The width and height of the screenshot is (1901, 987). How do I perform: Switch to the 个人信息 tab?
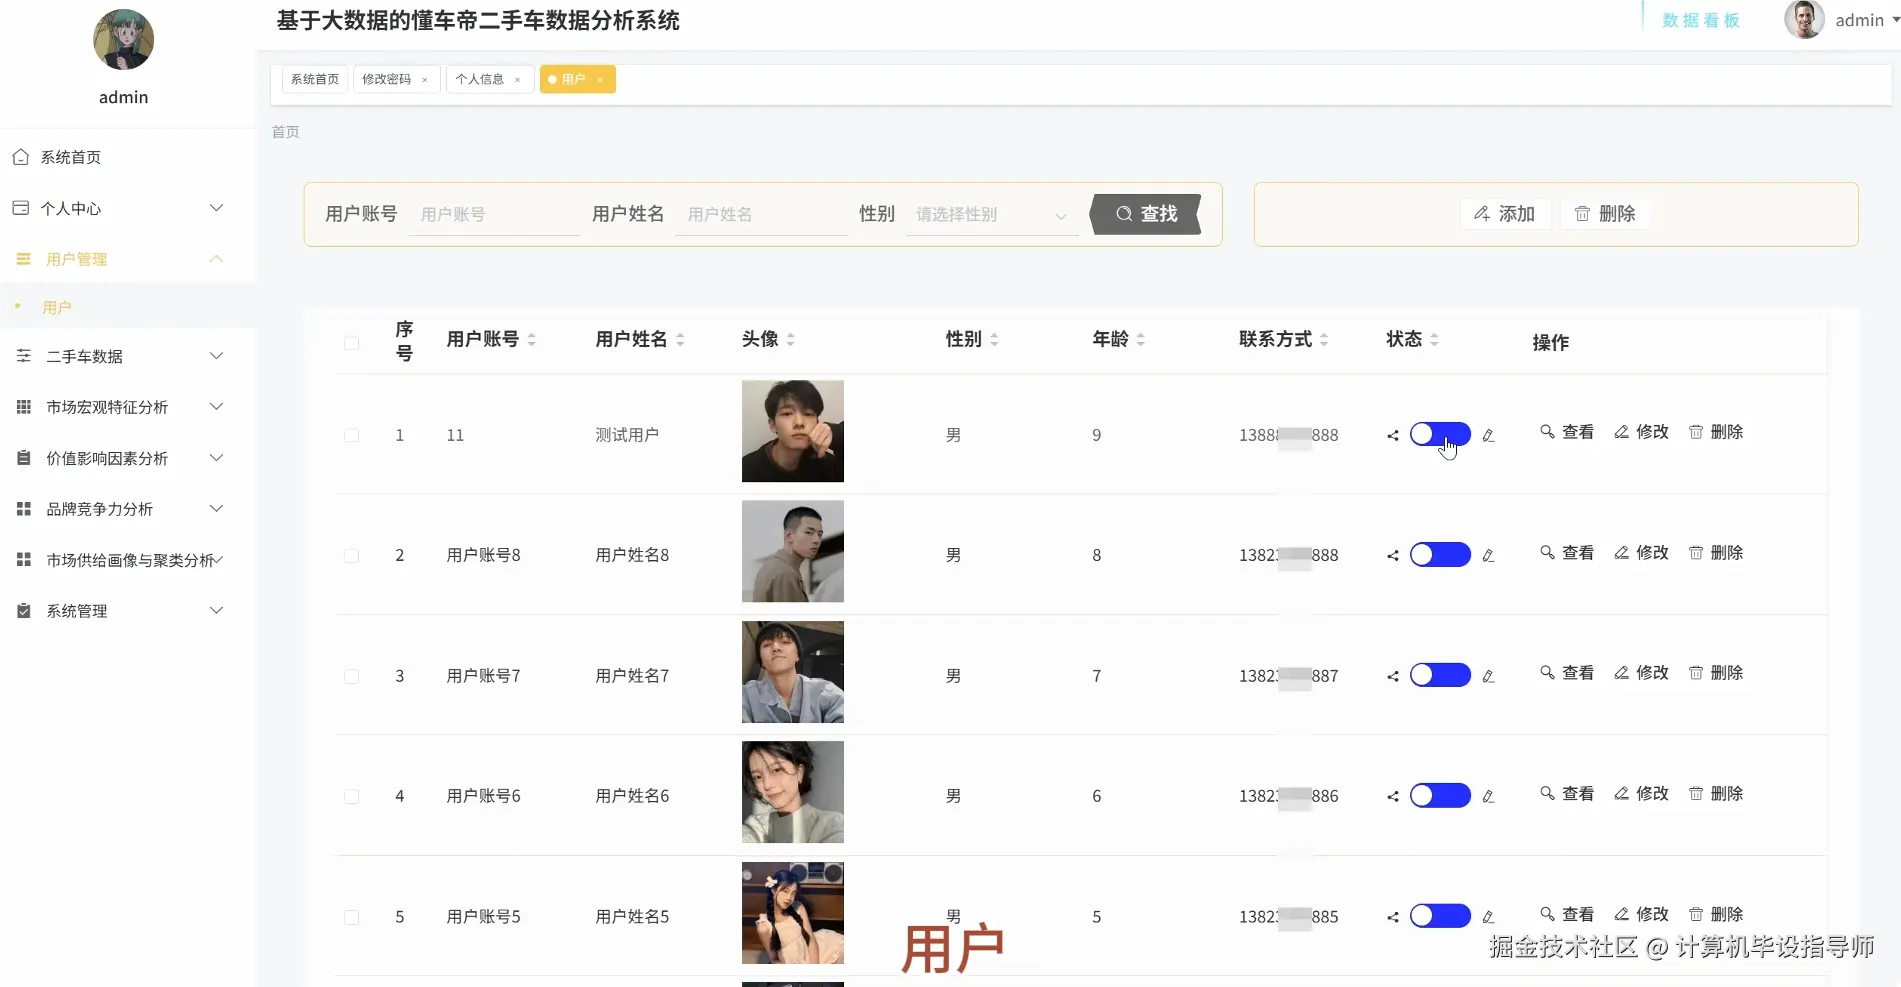[489, 79]
